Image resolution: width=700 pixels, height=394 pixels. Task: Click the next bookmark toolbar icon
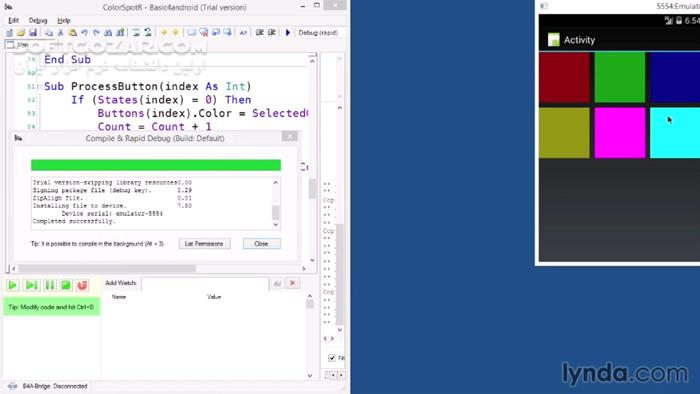[x=228, y=33]
